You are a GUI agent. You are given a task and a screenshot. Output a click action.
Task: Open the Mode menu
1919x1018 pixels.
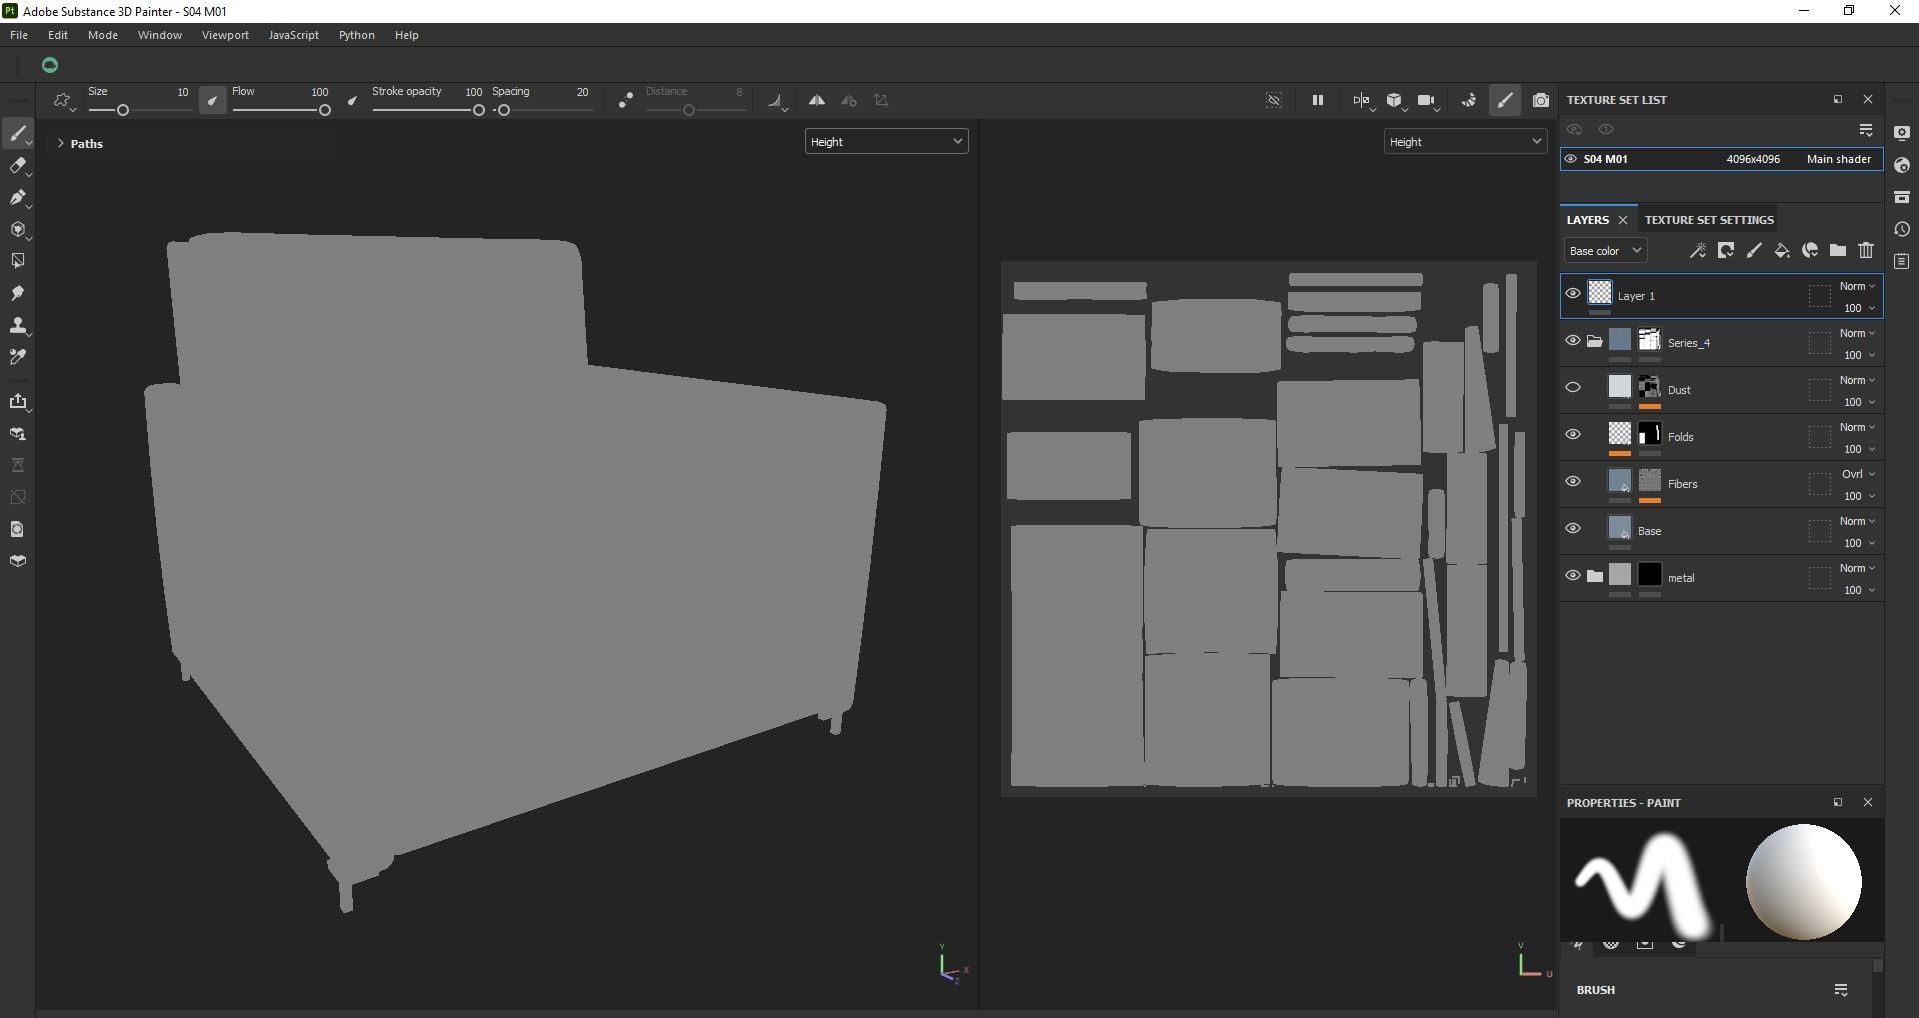pos(103,35)
